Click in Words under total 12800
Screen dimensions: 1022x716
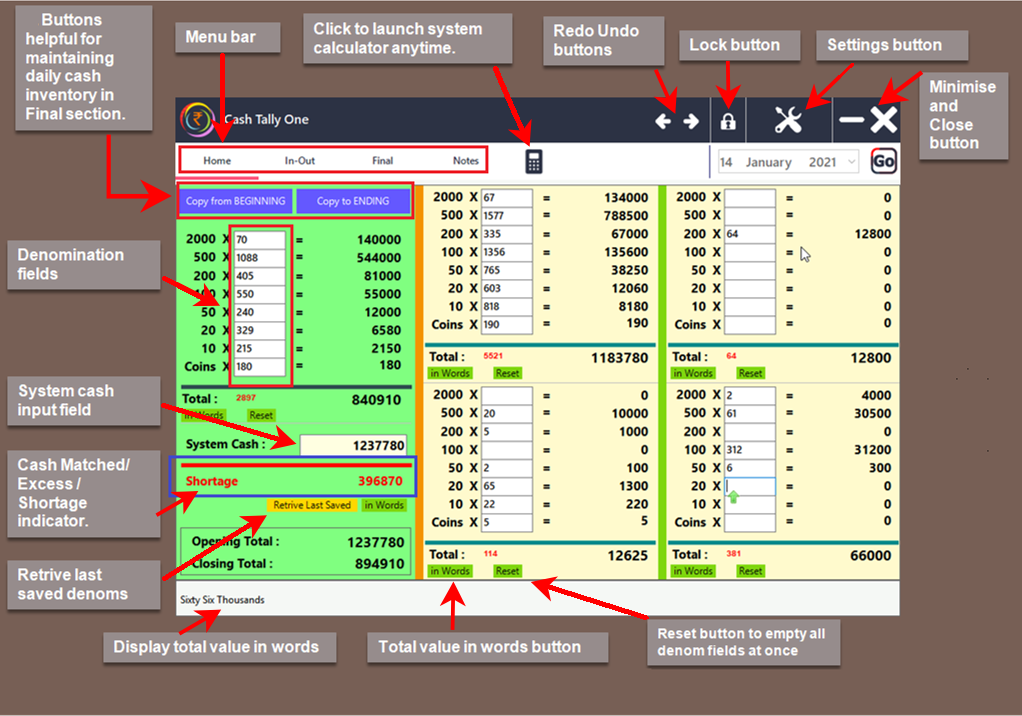693,373
